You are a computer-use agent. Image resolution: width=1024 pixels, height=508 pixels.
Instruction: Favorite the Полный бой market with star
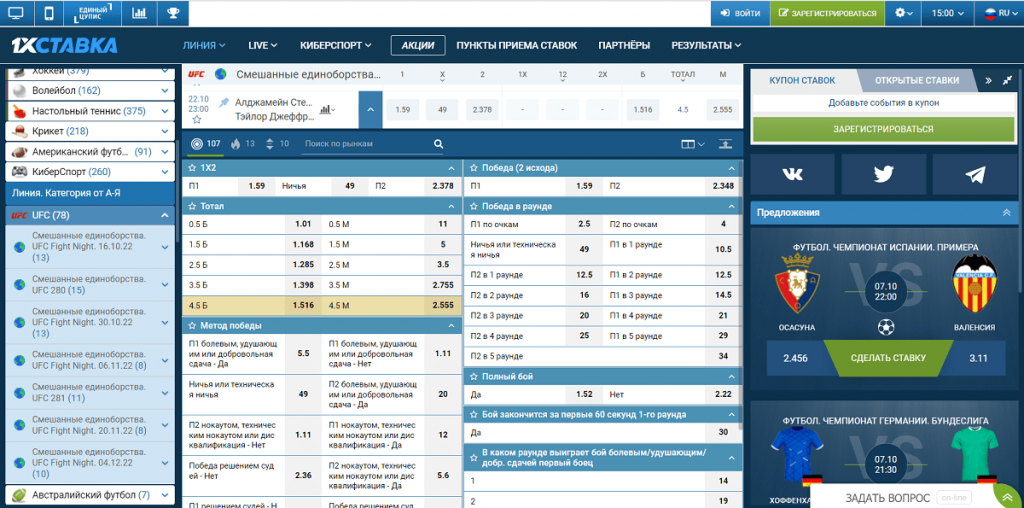point(473,375)
